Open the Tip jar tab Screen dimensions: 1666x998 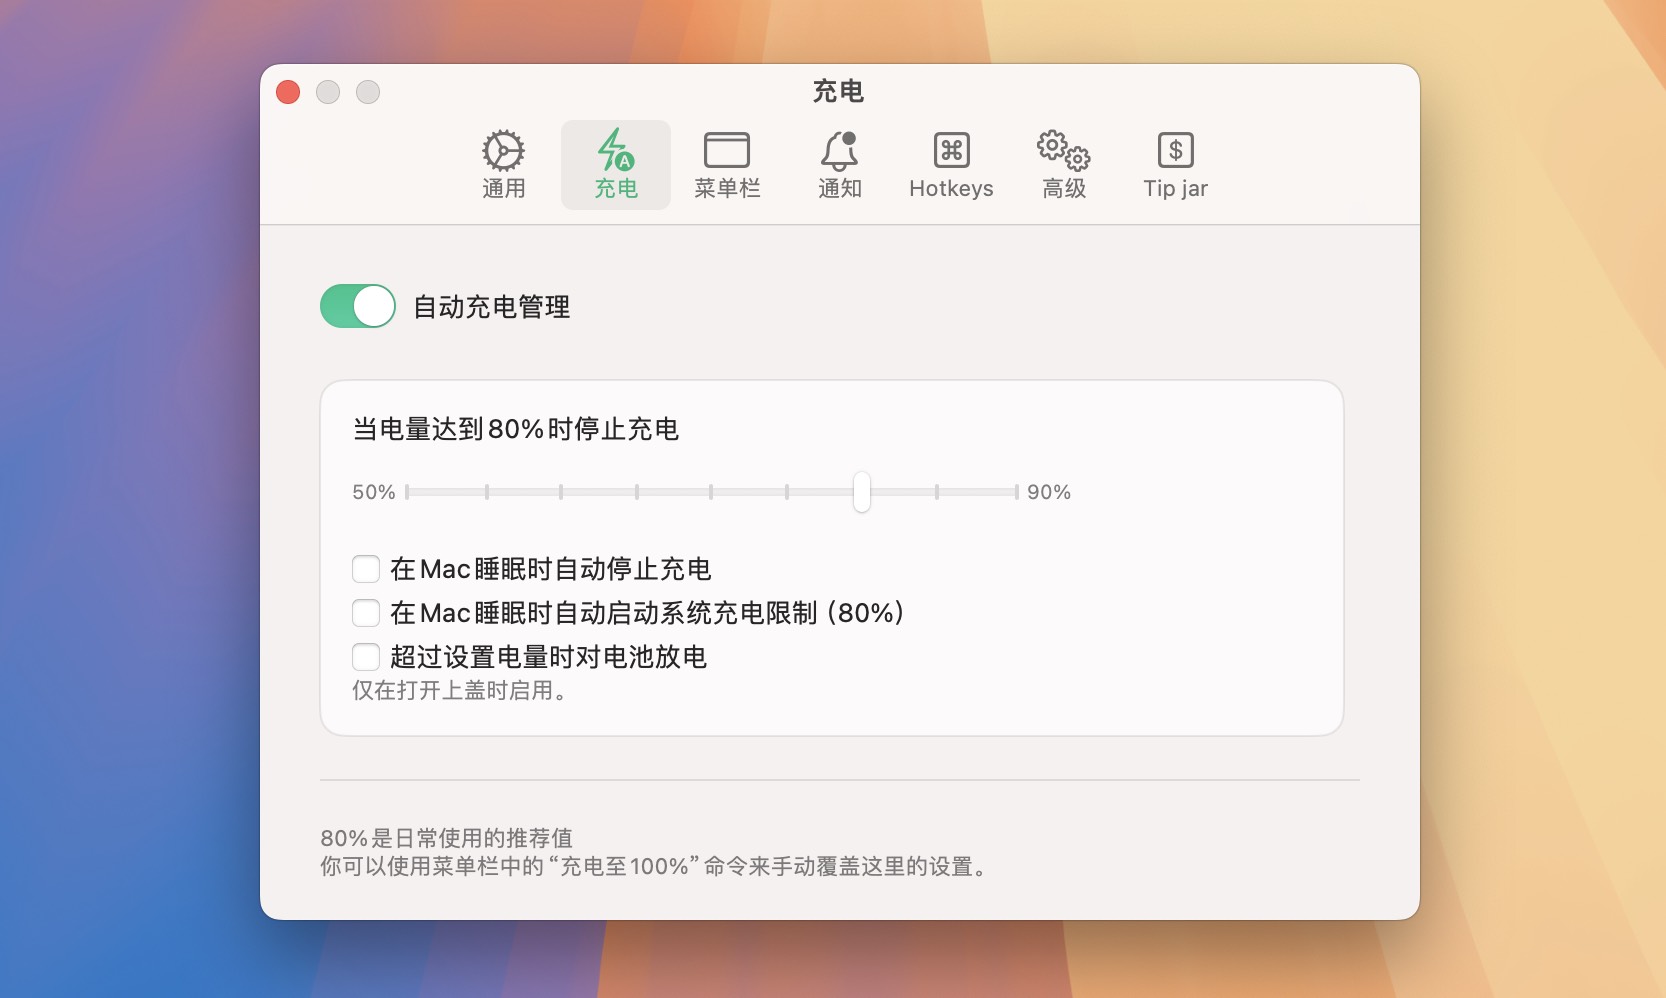click(x=1175, y=165)
